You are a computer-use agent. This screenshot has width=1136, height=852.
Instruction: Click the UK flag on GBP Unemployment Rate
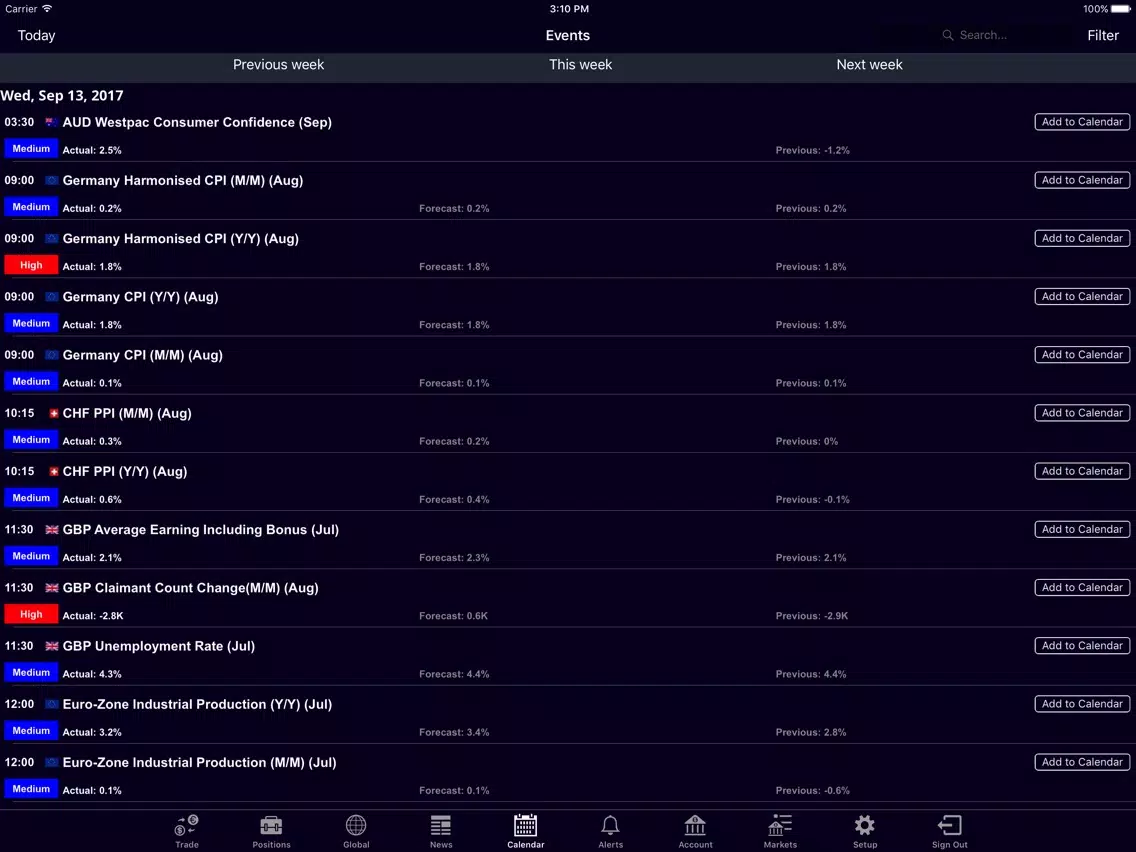pyautogui.click(x=51, y=646)
